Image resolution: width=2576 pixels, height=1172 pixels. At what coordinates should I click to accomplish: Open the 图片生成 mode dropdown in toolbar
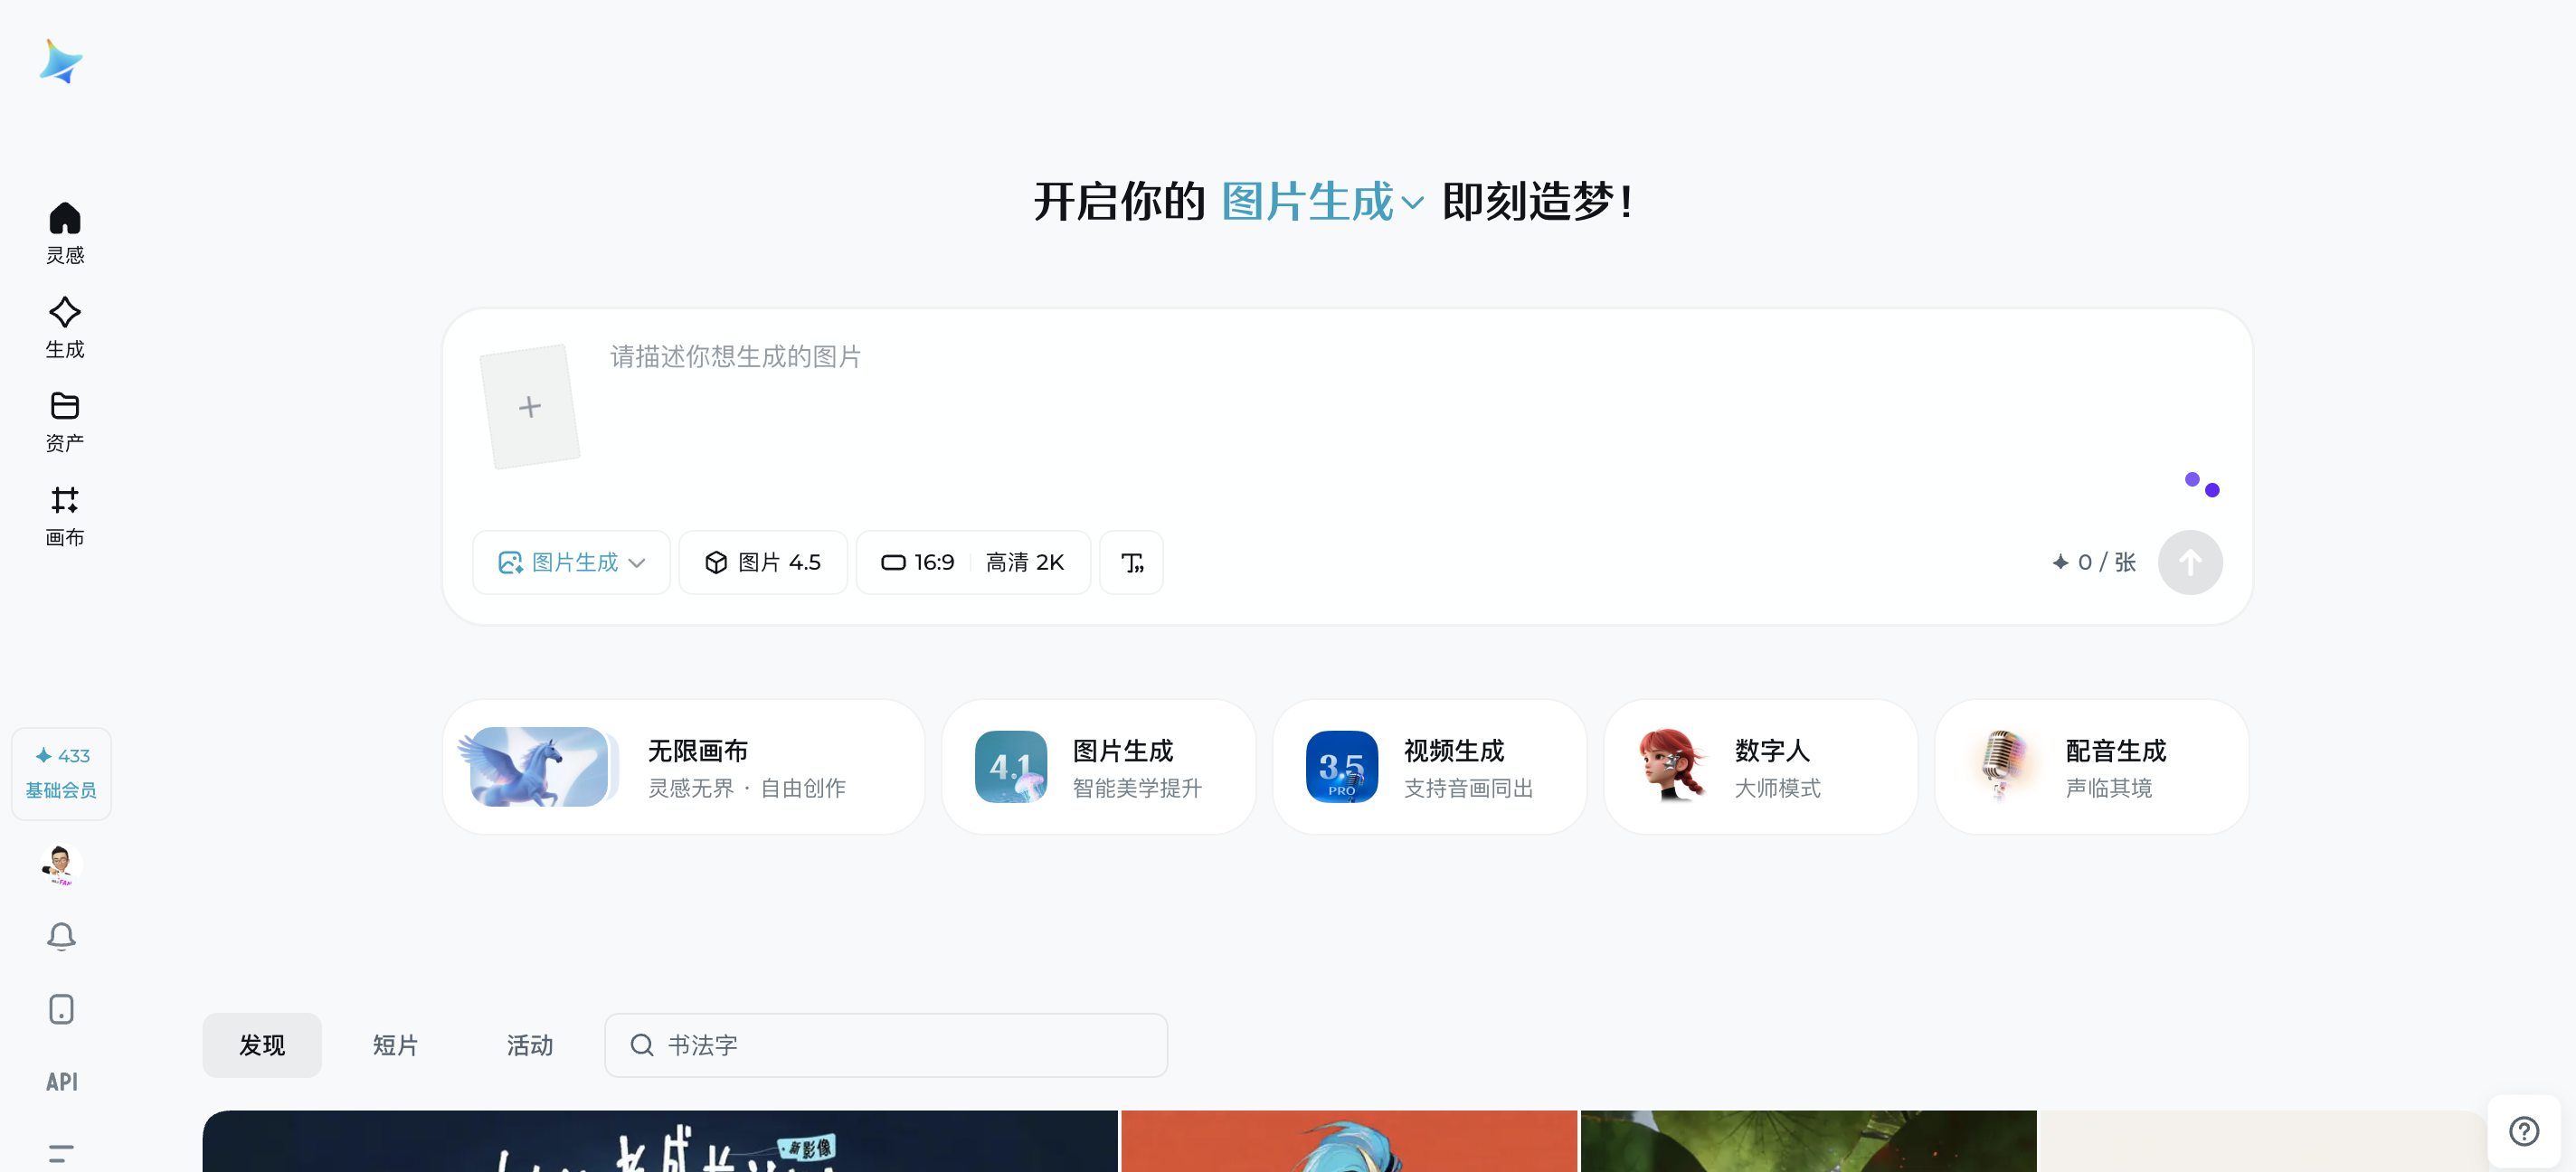tap(571, 562)
